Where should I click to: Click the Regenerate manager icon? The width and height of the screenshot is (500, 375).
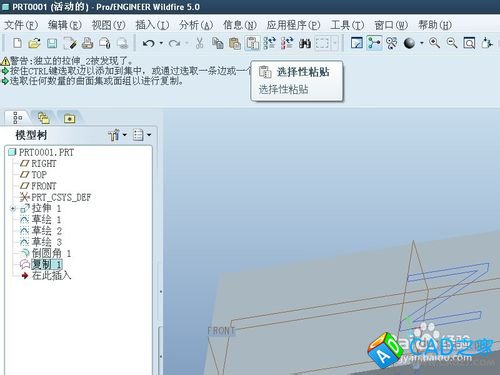point(287,43)
